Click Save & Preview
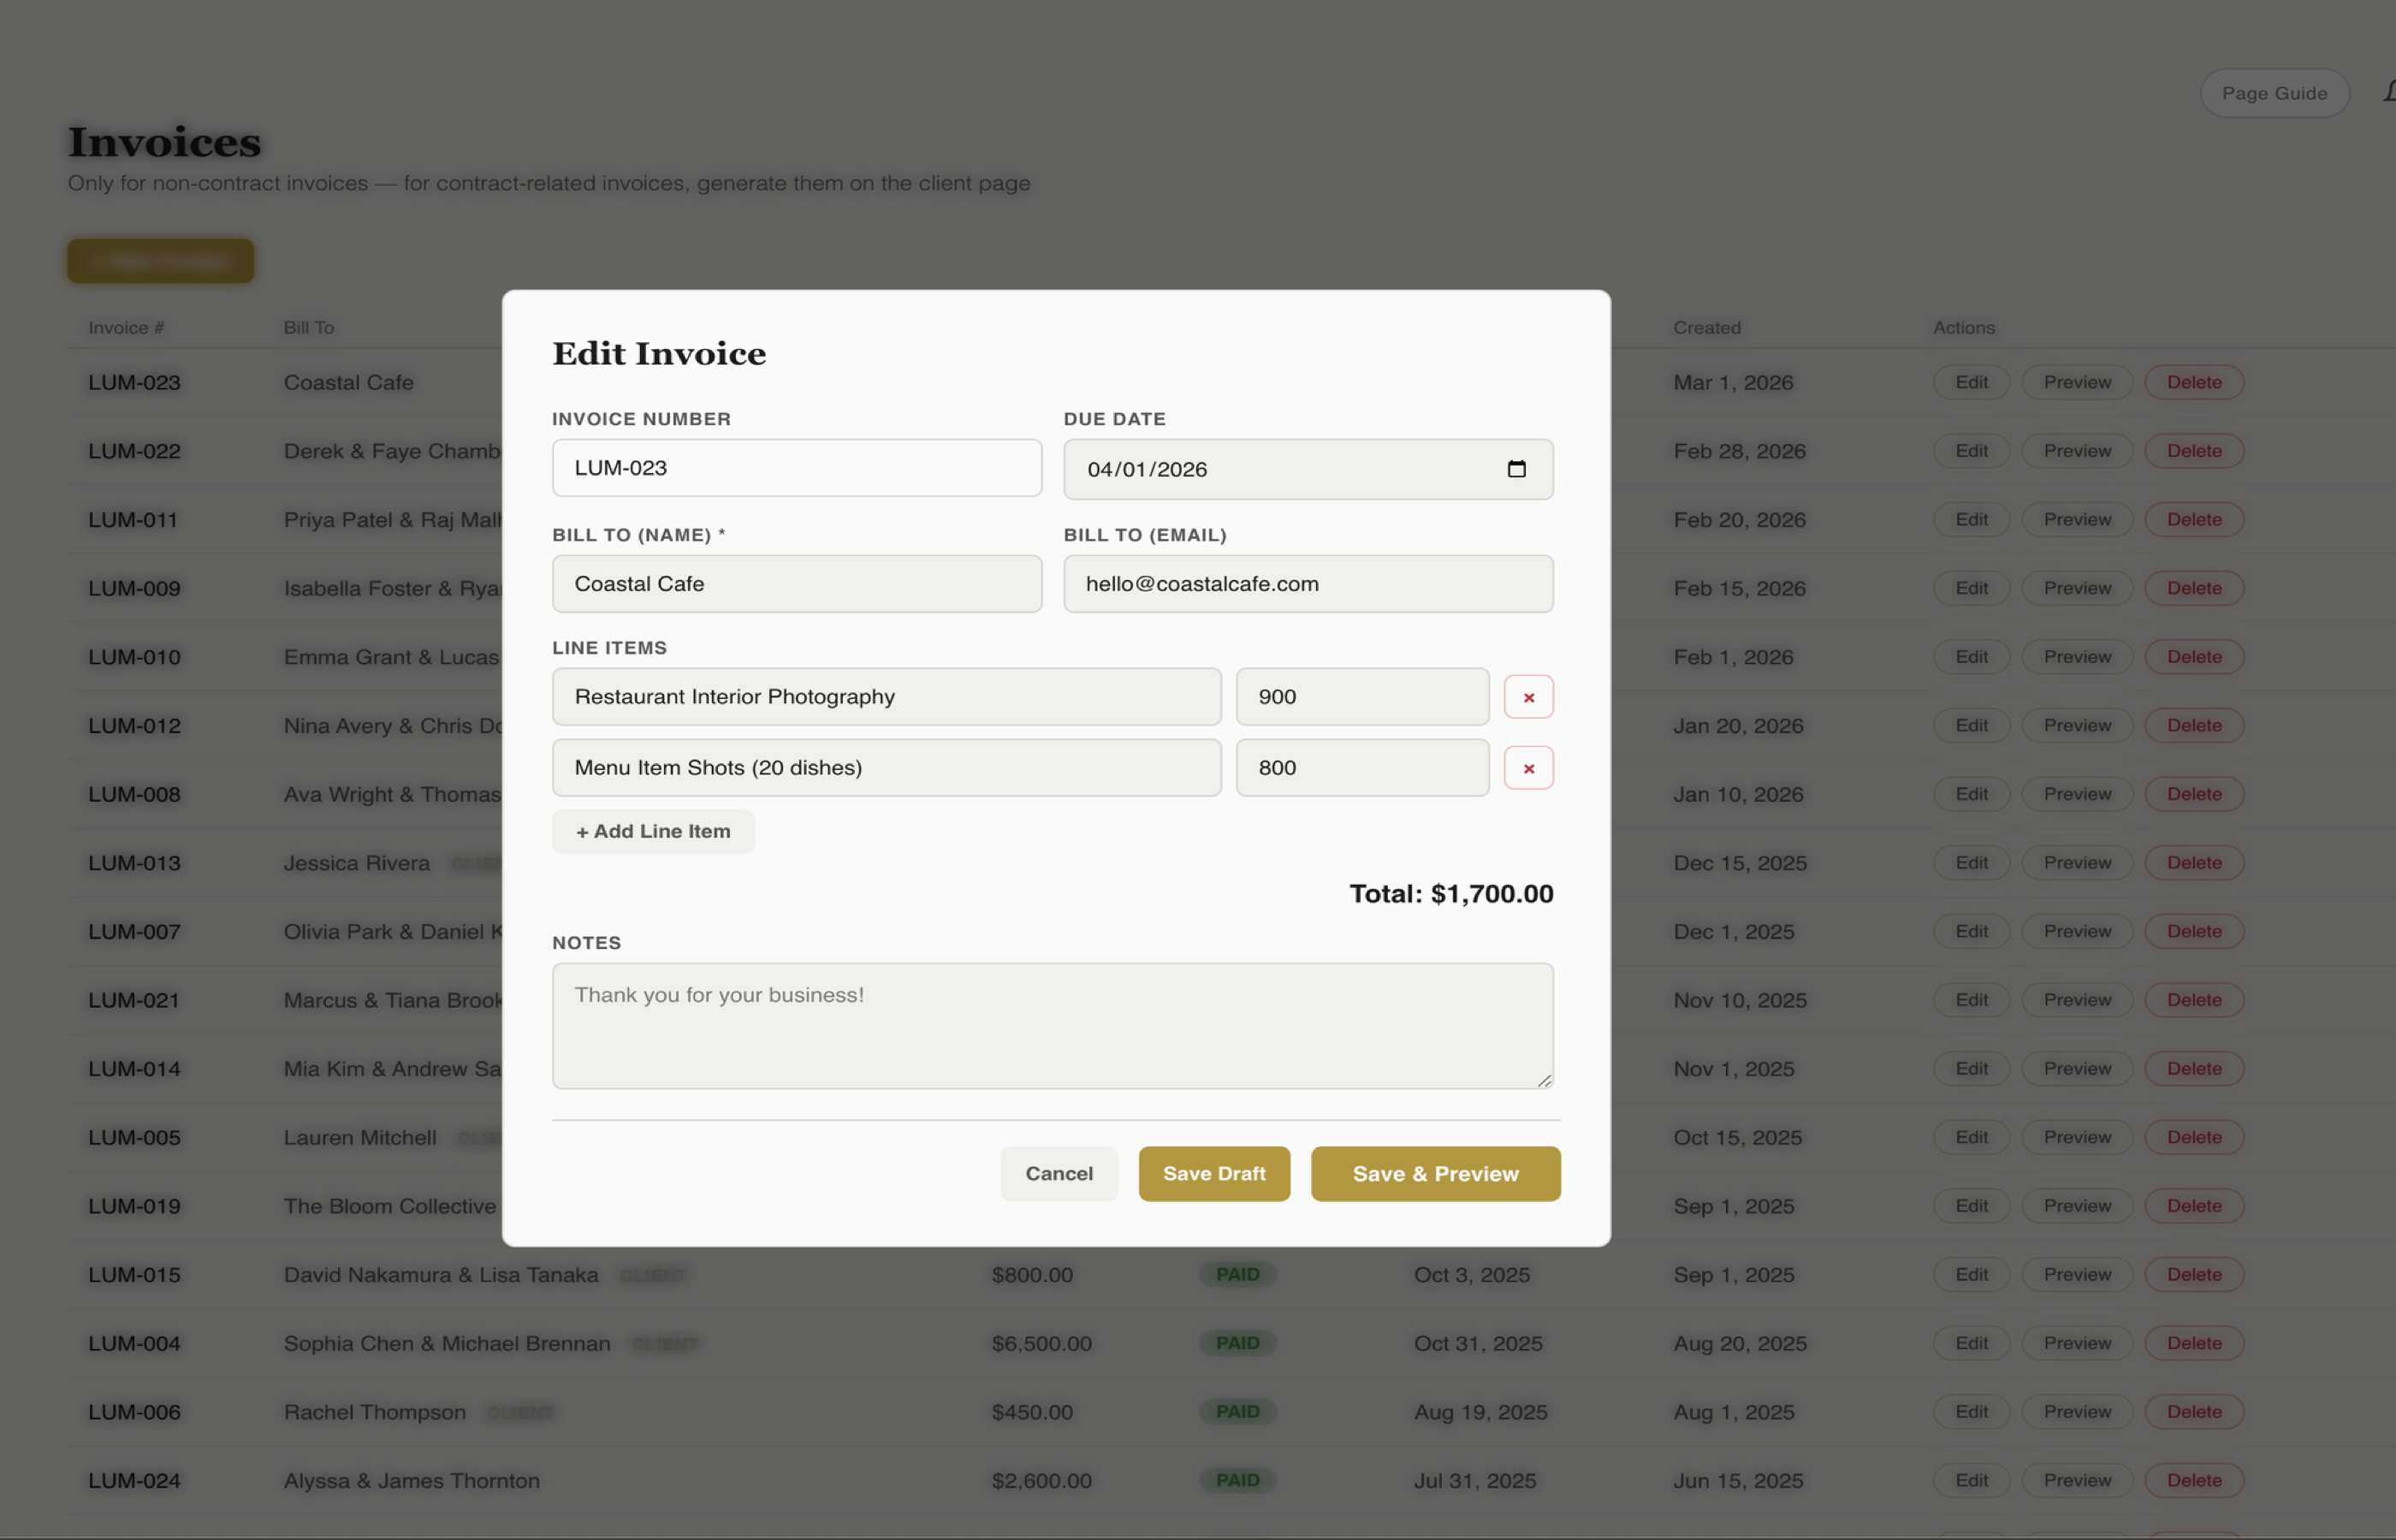Viewport: 2396px width, 1540px height. (x=1435, y=1173)
